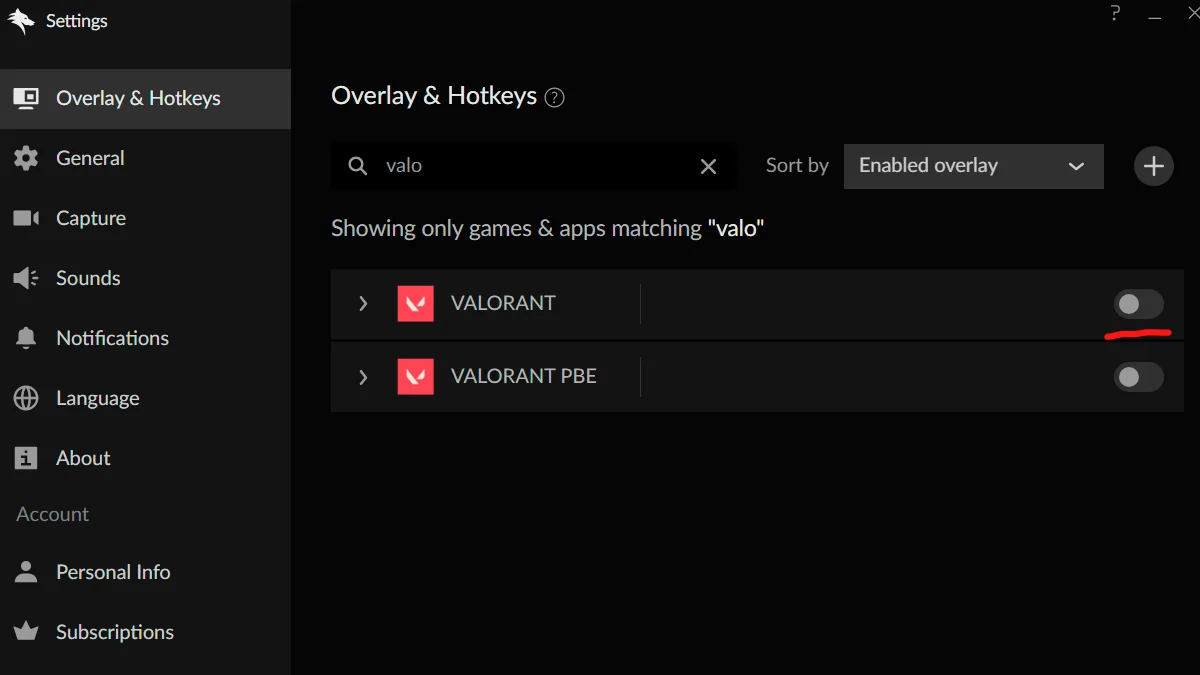Click the search field containing valo
The image size is (1200, 675).
pyautogui.click(x=534, y=166)
